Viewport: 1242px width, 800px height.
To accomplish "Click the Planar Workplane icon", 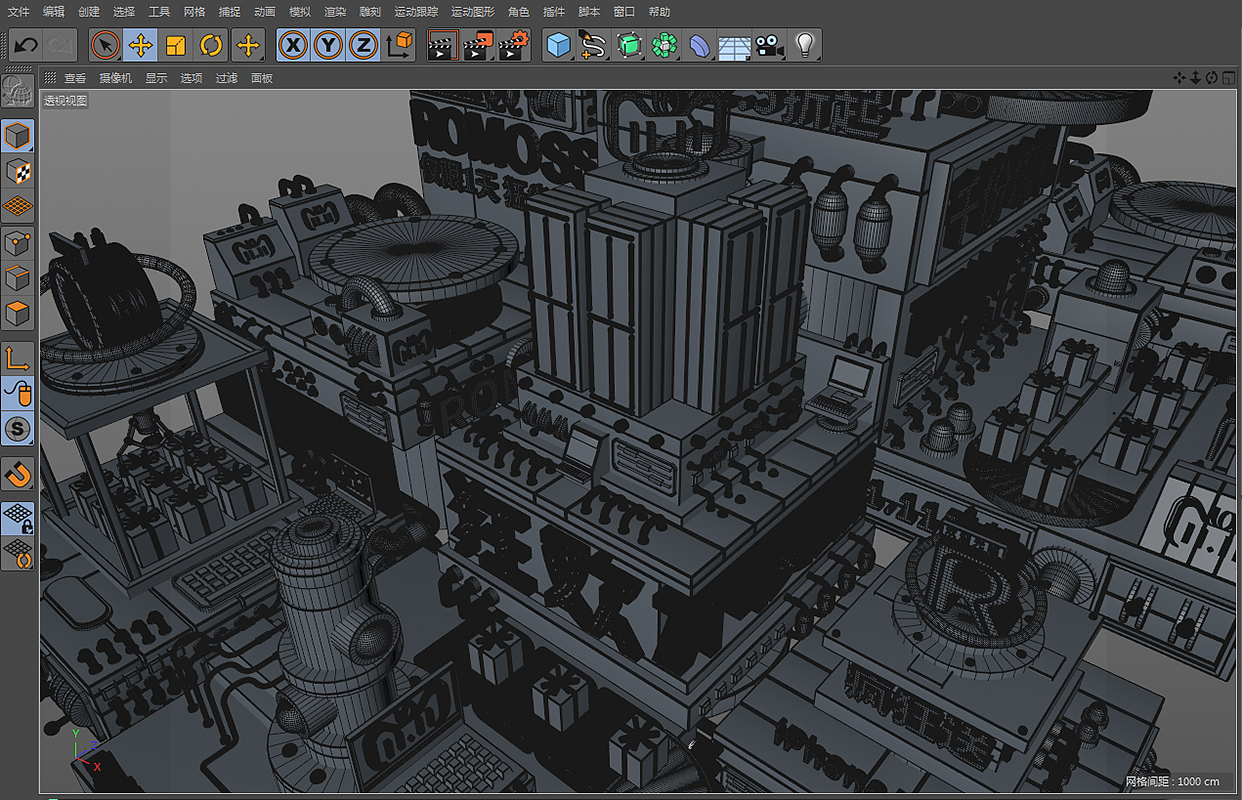I will point(17,553).
